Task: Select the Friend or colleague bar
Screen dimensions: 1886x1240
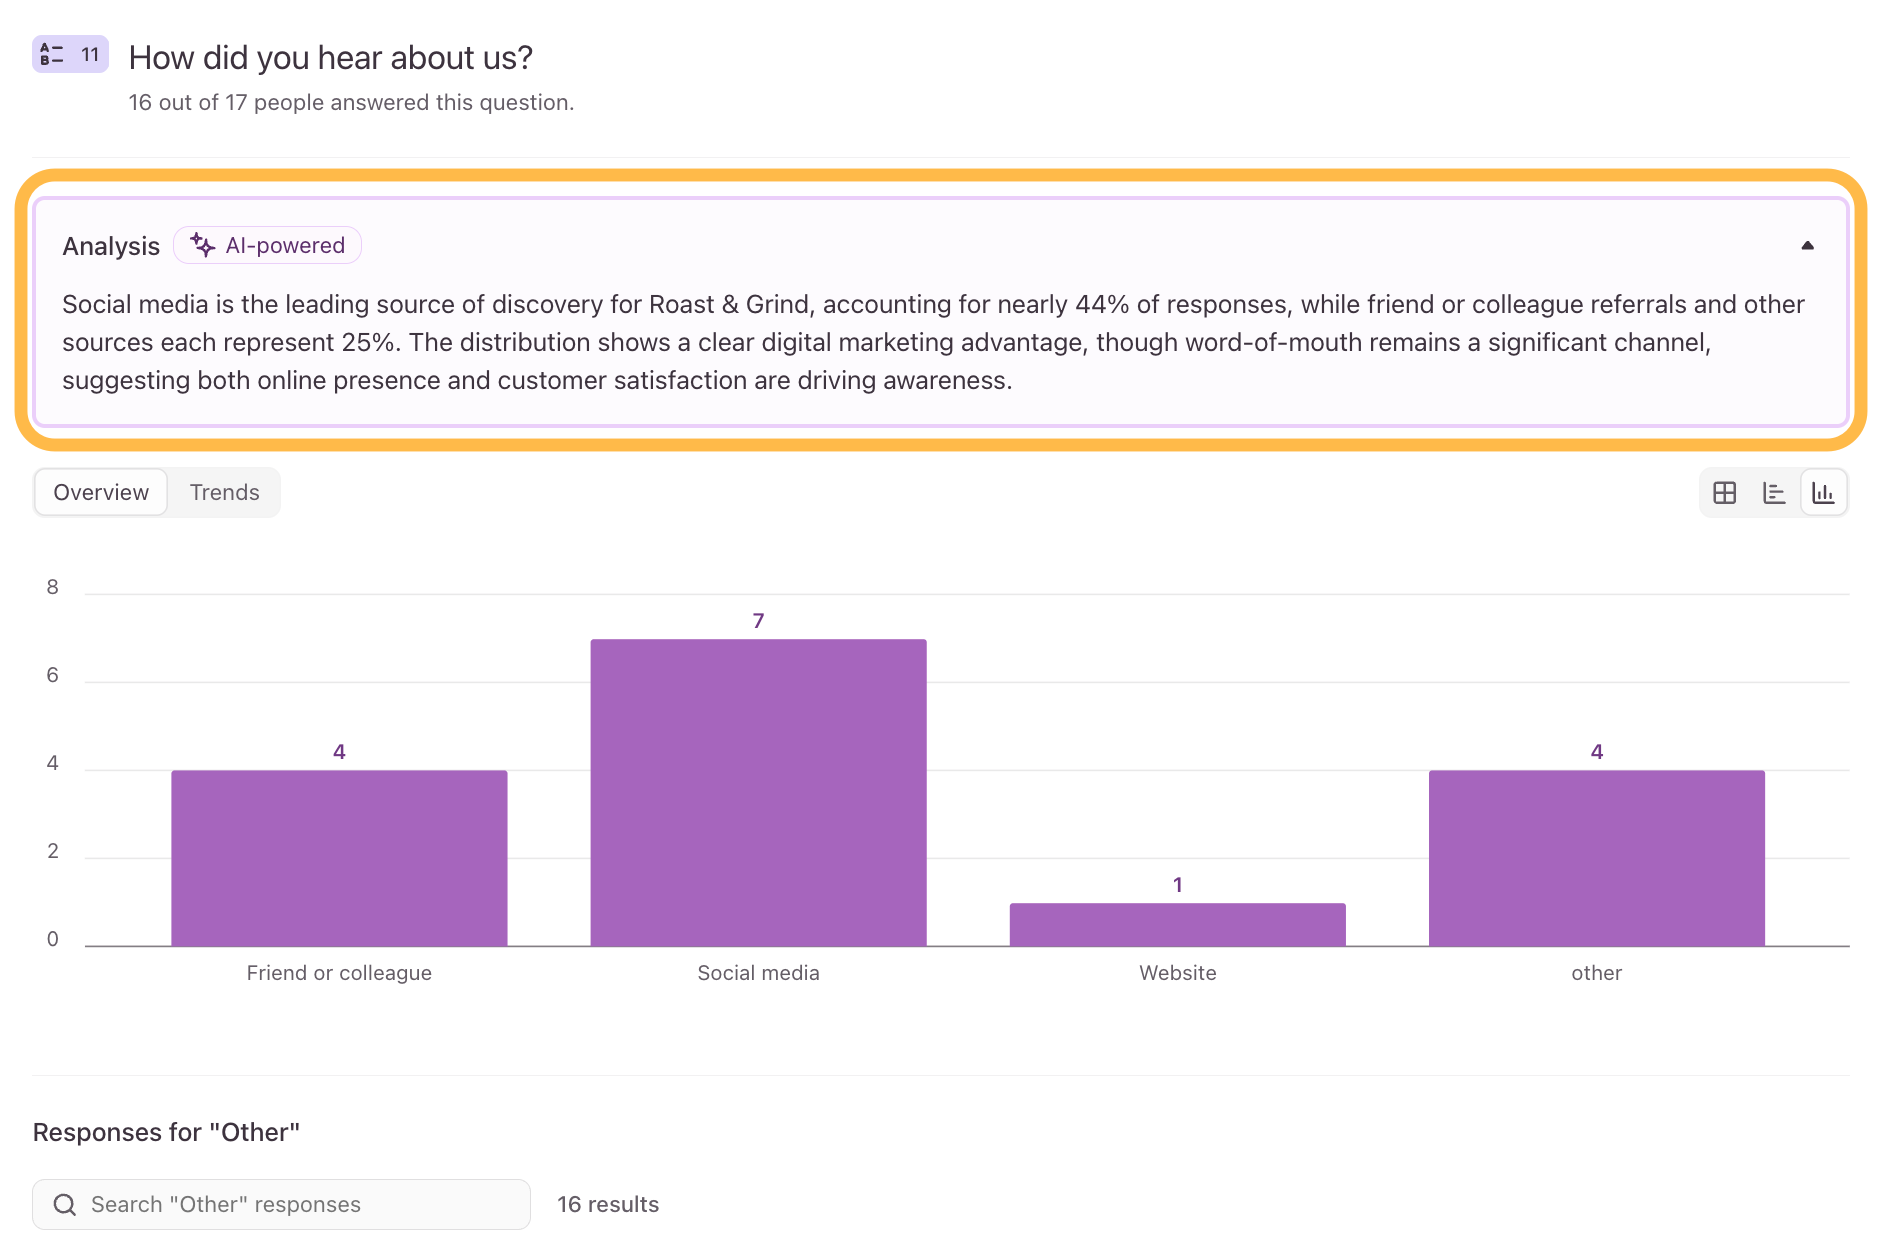Action: coord(339,858)
